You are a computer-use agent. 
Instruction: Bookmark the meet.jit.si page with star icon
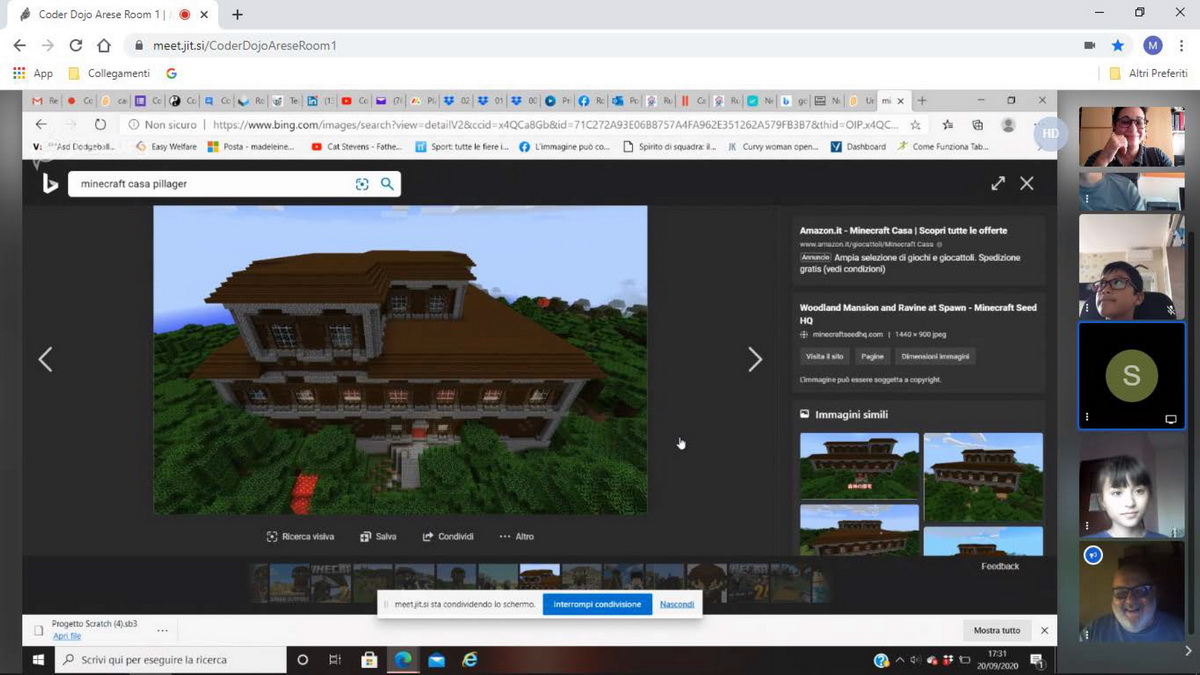click(x=1118, y=45)
